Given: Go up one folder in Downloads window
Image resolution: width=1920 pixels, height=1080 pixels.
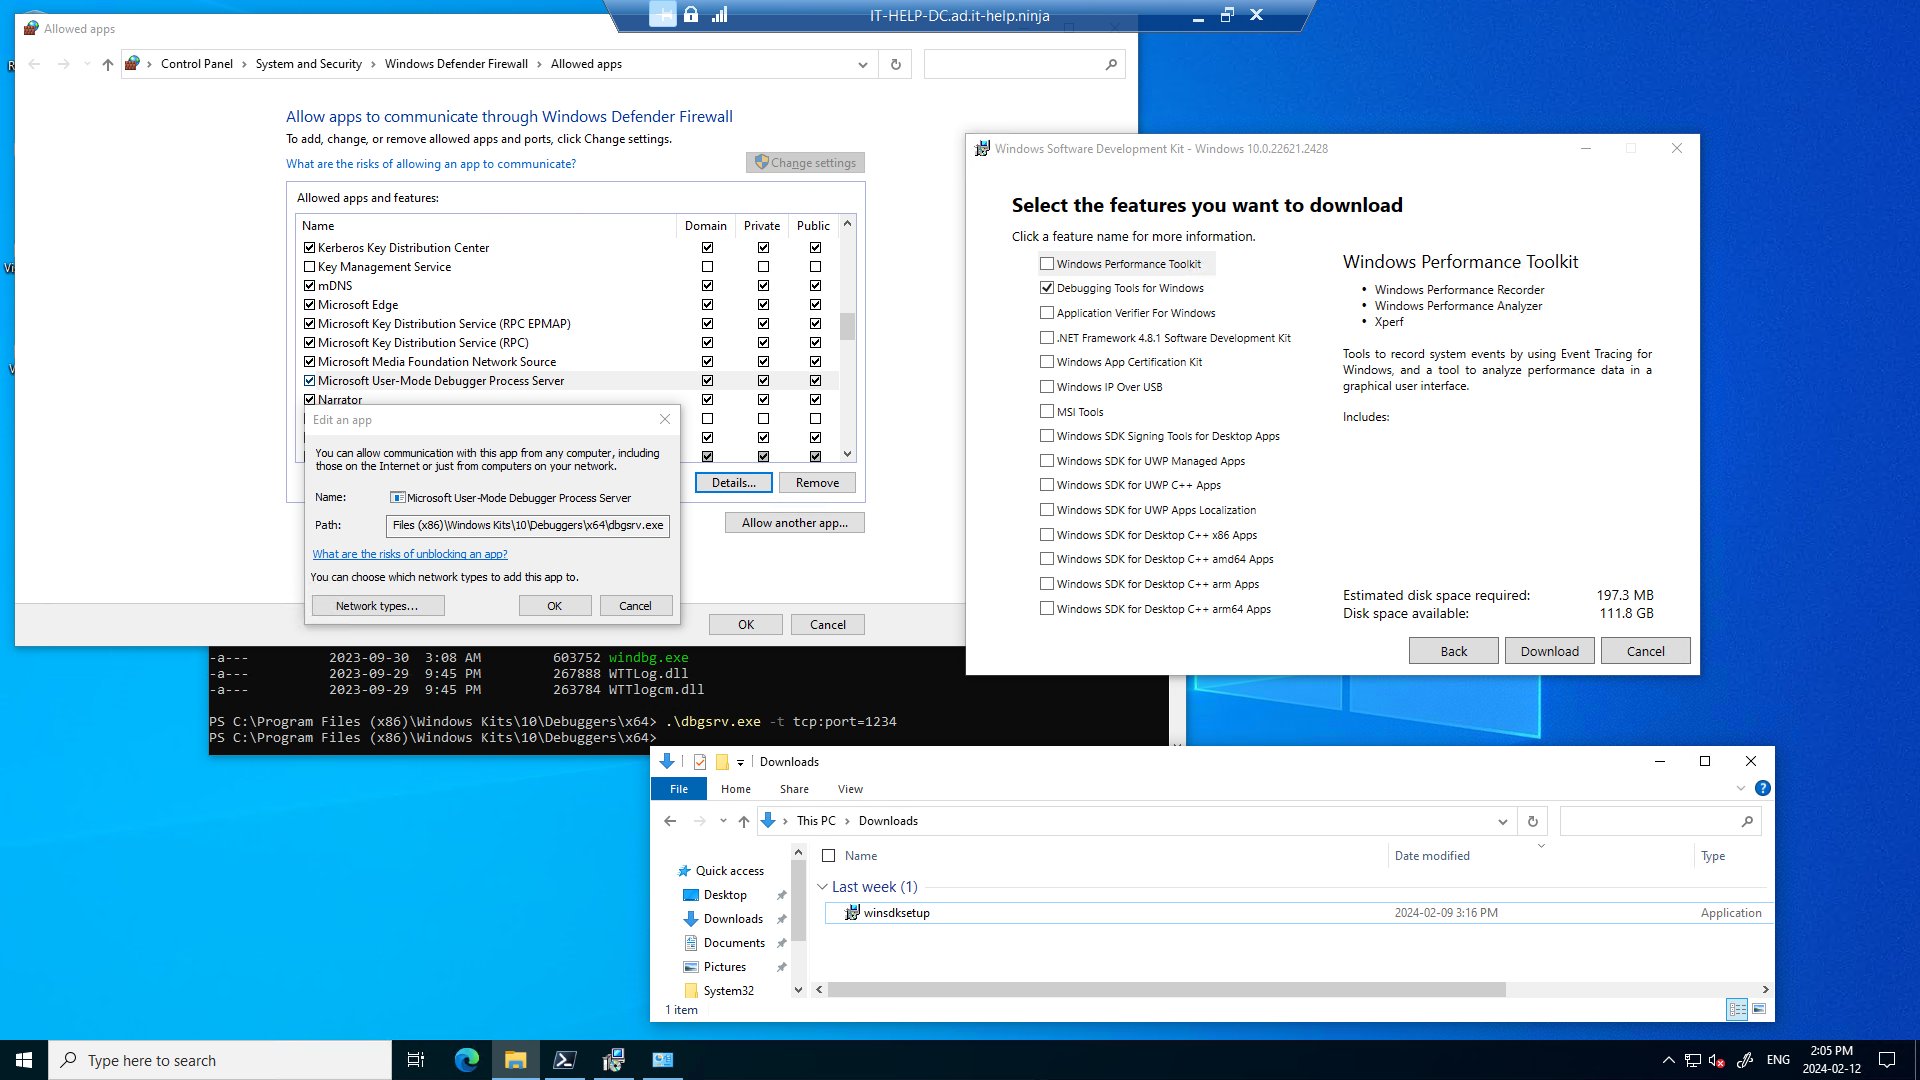Looking at the screenshot, I should (x=743, y=821).
